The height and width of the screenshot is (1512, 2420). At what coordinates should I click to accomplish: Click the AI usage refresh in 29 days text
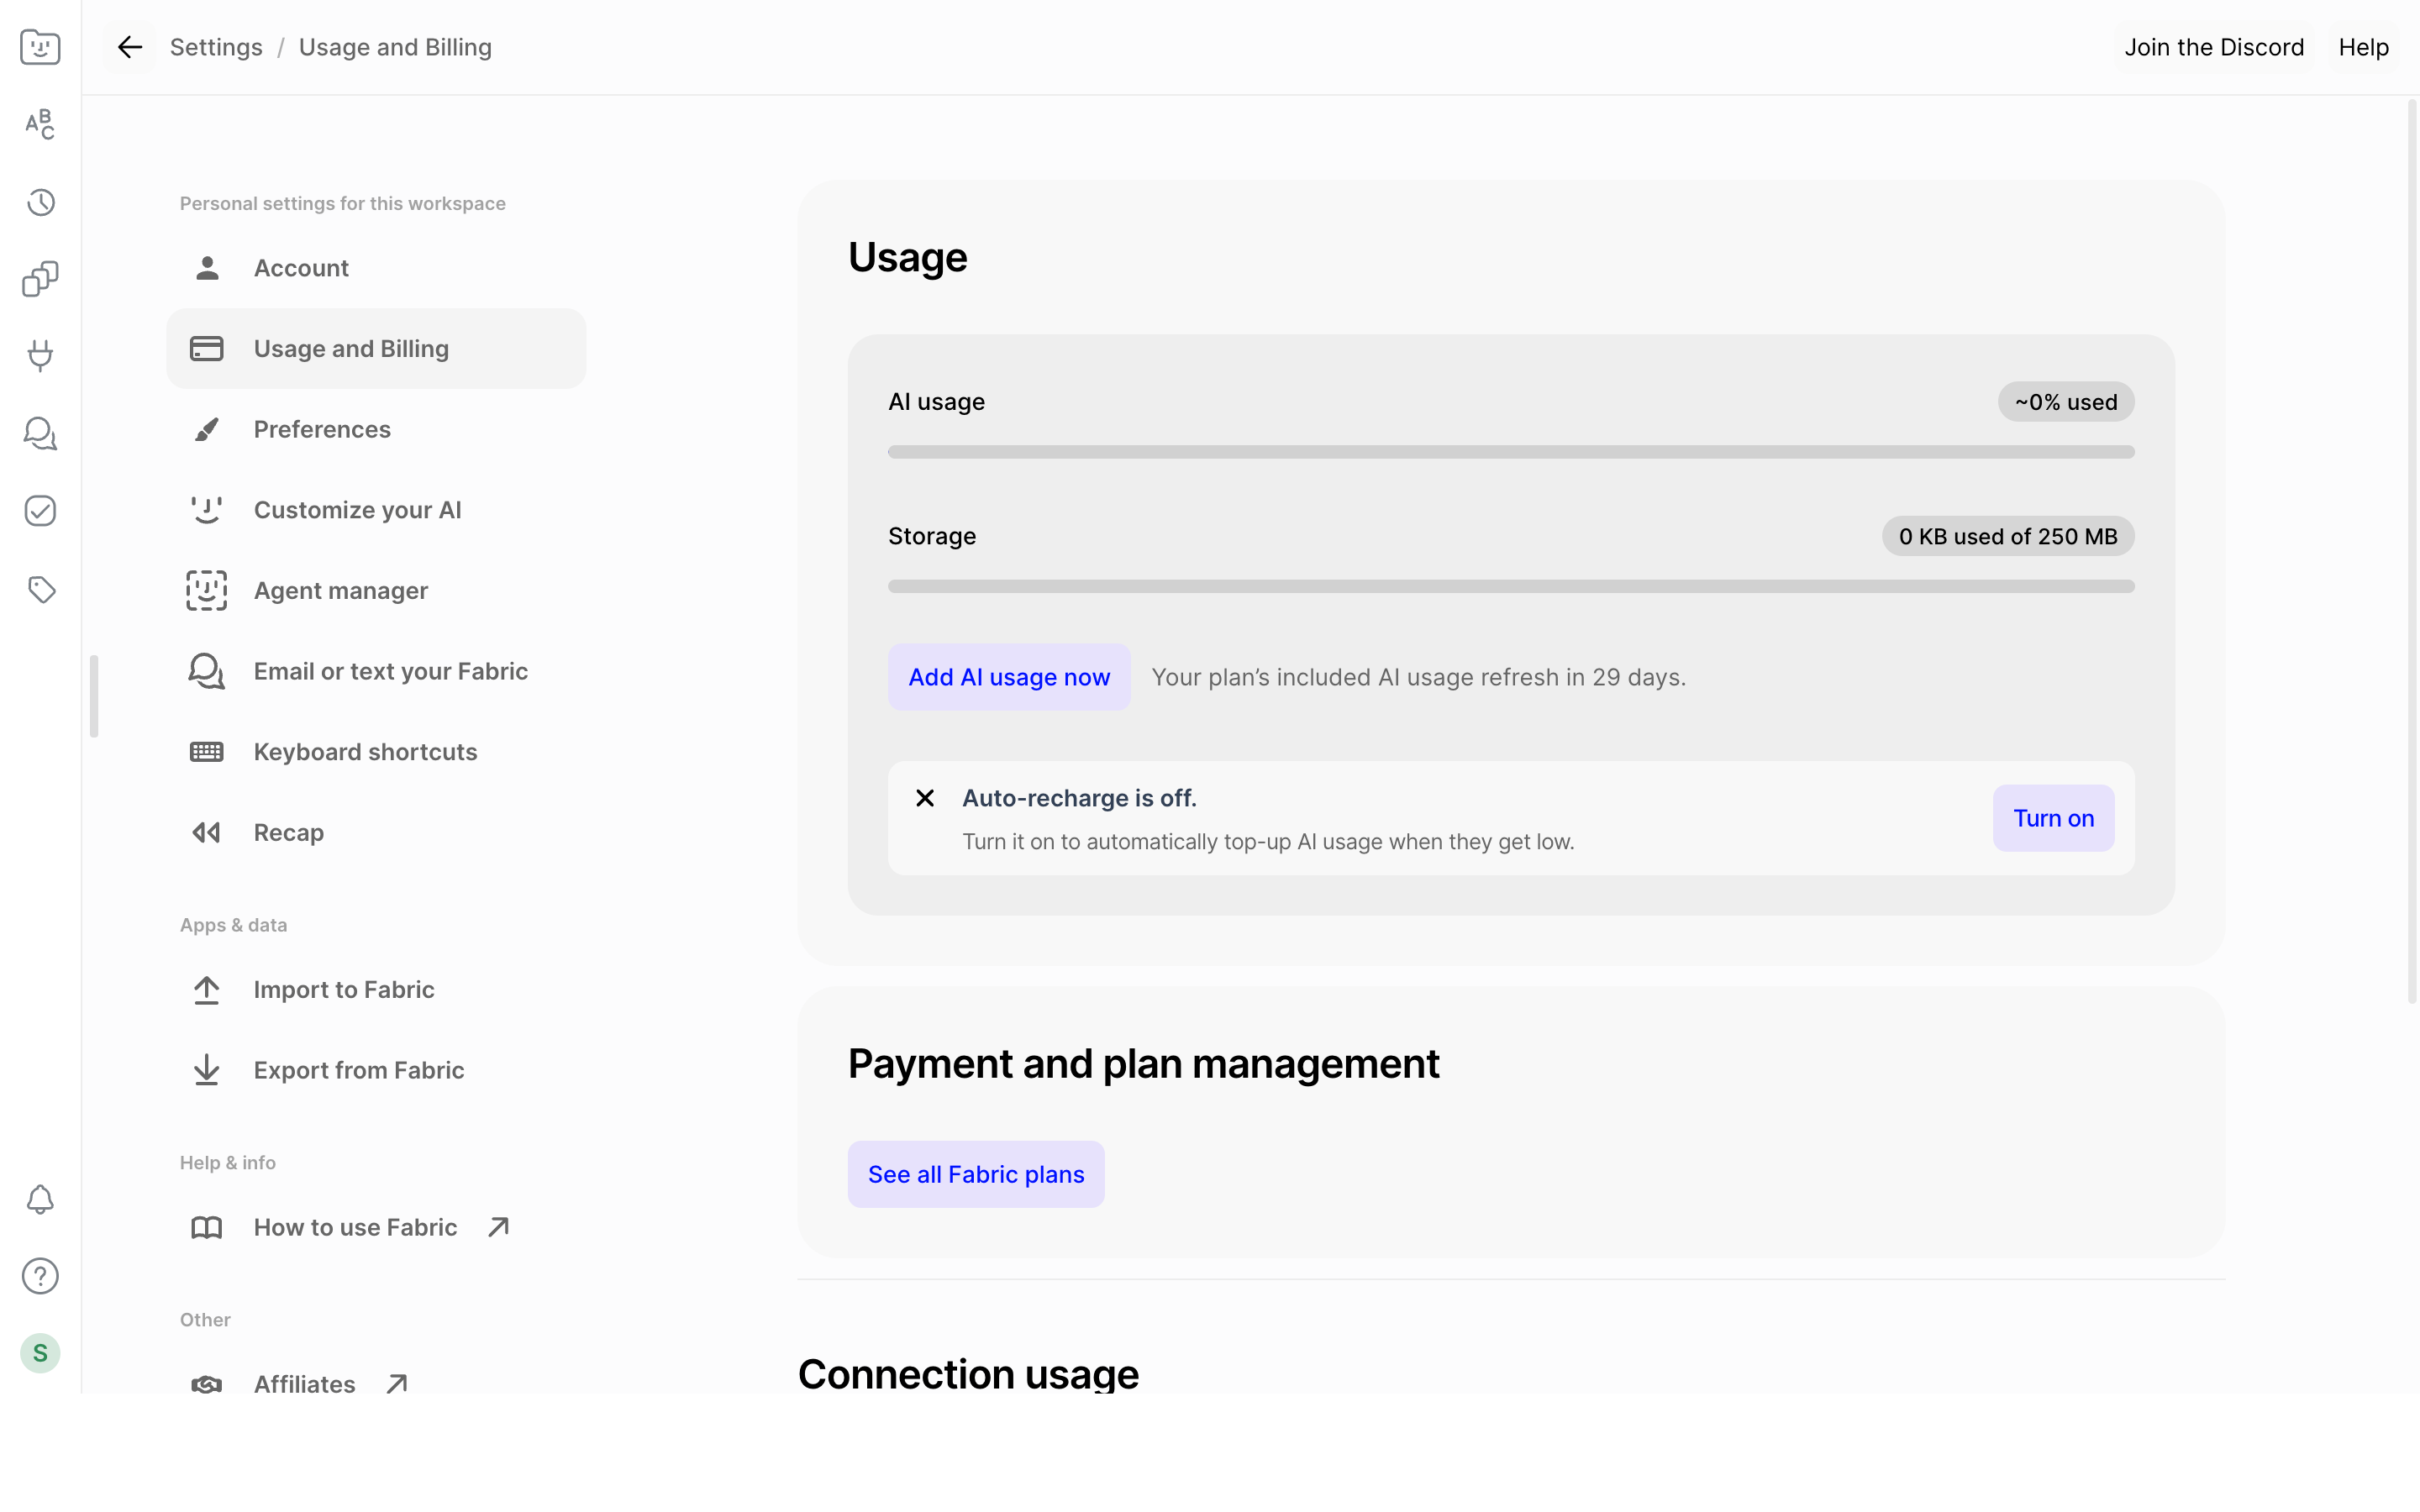coord(1418,677)
